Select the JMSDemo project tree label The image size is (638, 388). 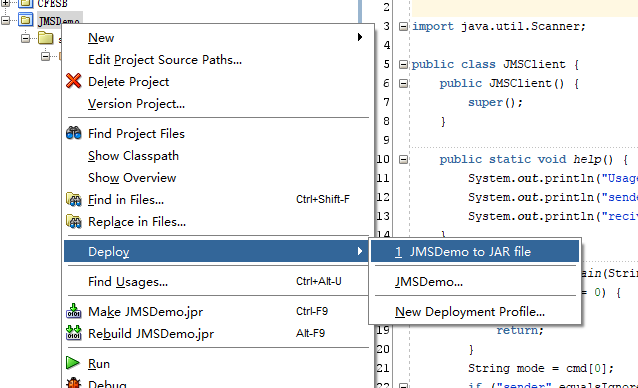pyautogui.click(x=59, y=20)
